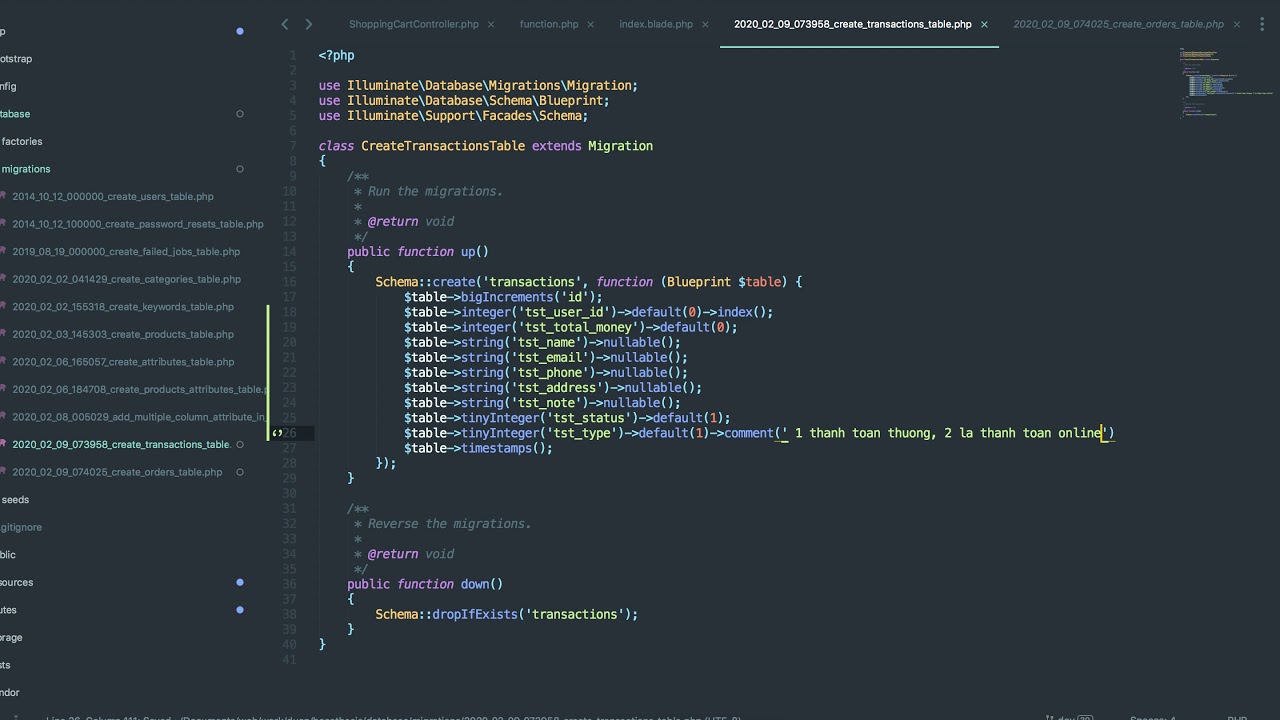This screenshot has height=720, width=1280.
Task: Close the create_orders_table.php tab
Action: [1236, 24]
